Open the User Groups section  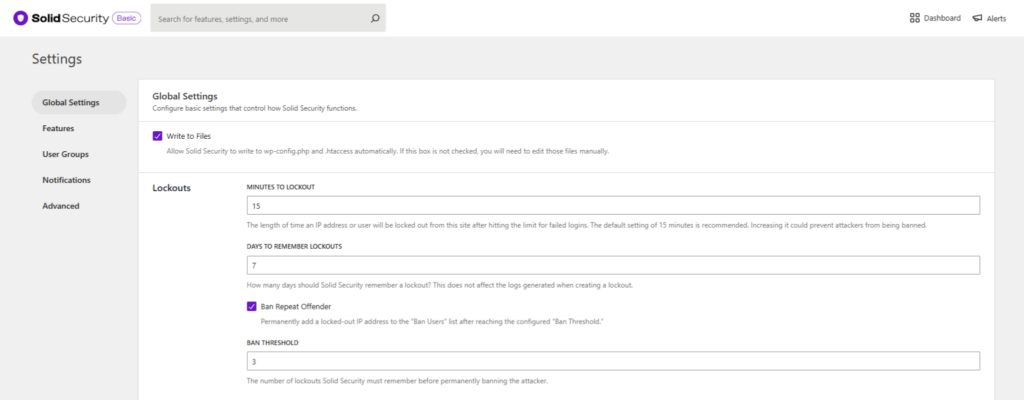tap(65, 154)
